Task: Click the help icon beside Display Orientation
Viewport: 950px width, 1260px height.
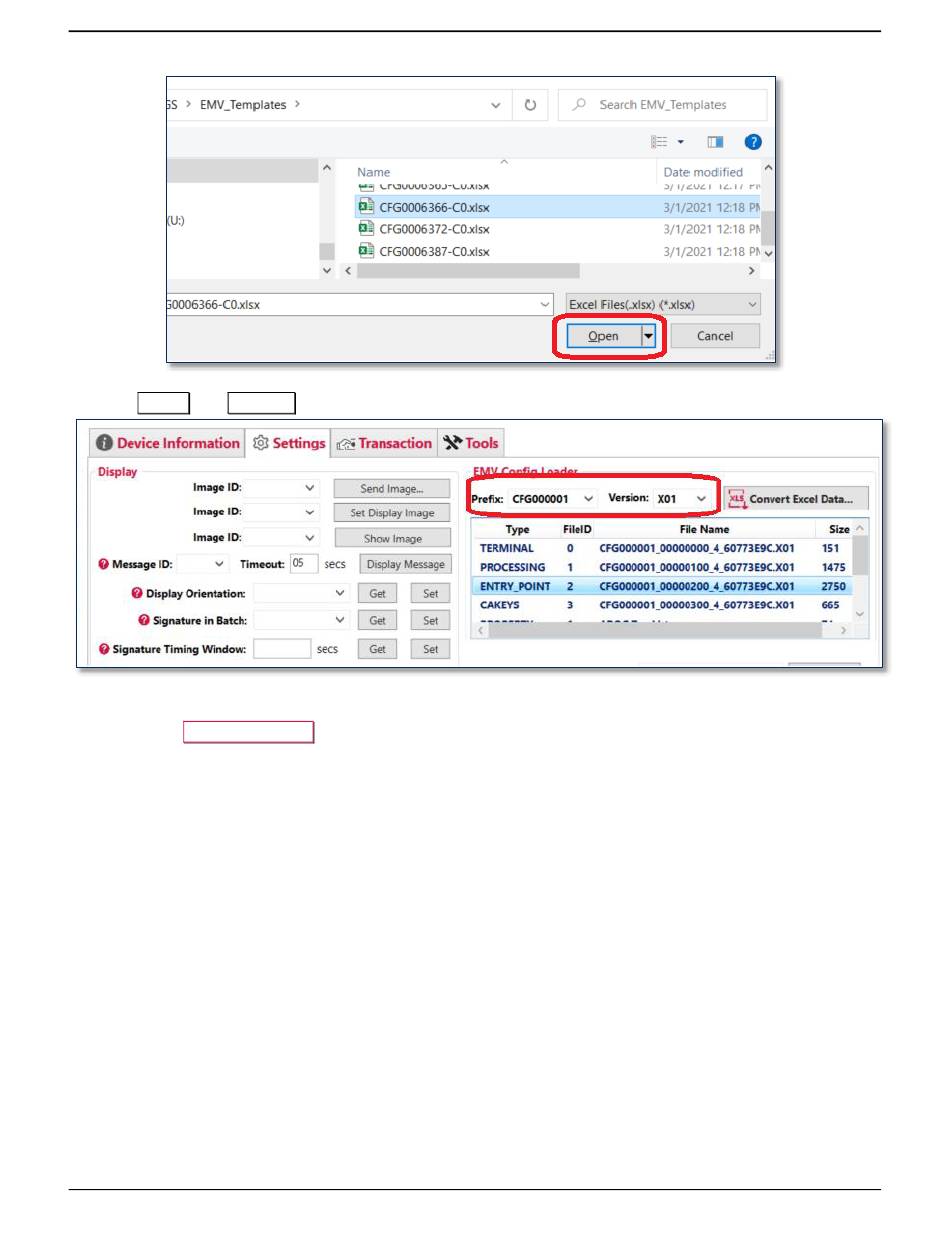Action: 137,593
